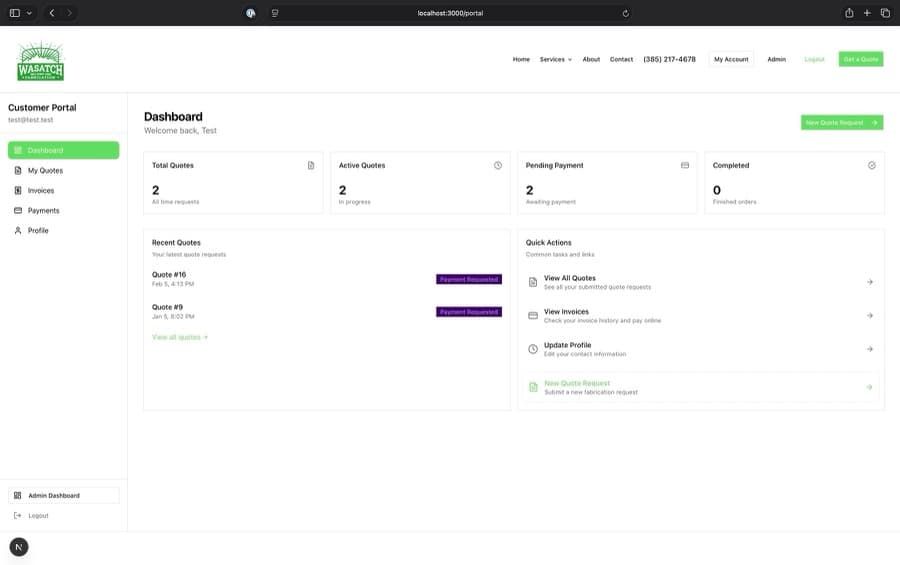
Task: Expand the sidebar options chevron in browser
Action: tap(29, 13)
